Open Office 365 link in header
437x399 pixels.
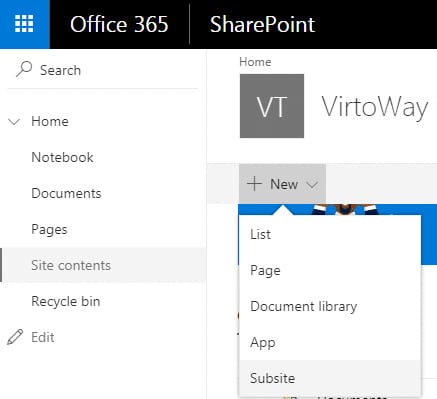(x=119, y=24)
